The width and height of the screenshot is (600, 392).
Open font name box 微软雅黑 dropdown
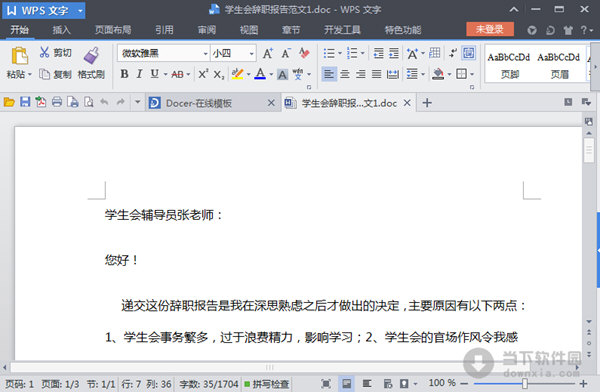click(205, 54)
